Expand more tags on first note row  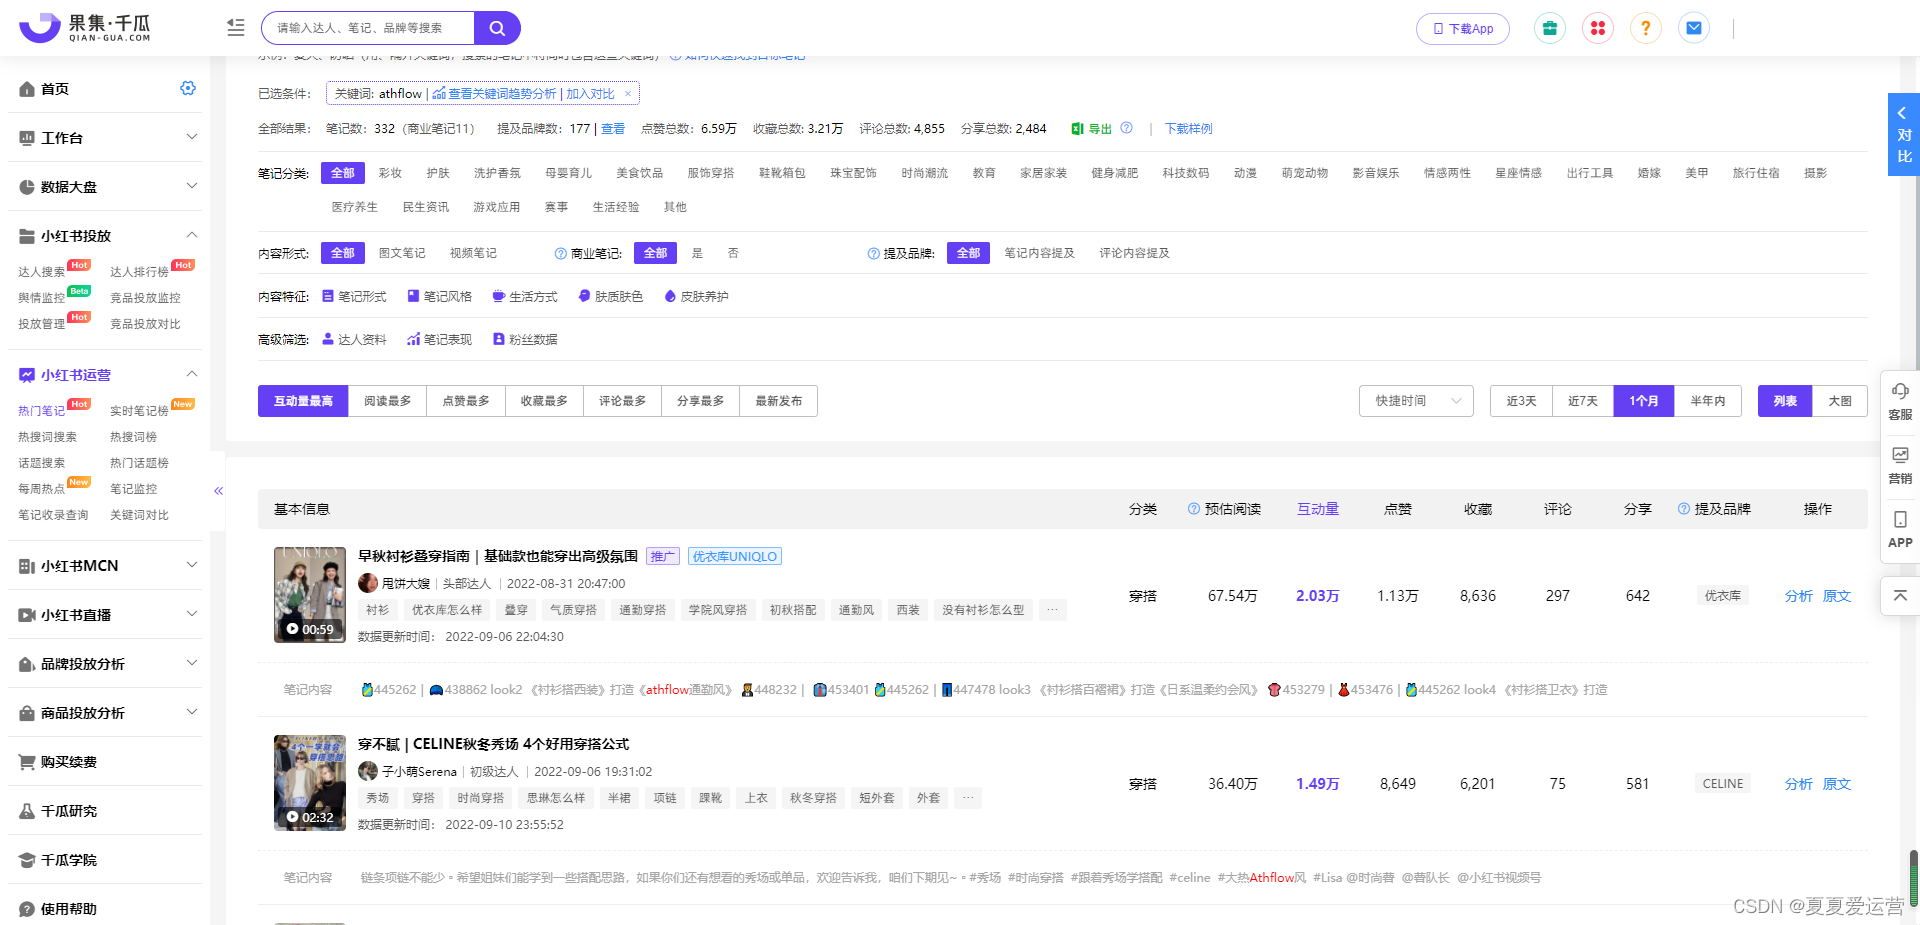[1052, 610]
